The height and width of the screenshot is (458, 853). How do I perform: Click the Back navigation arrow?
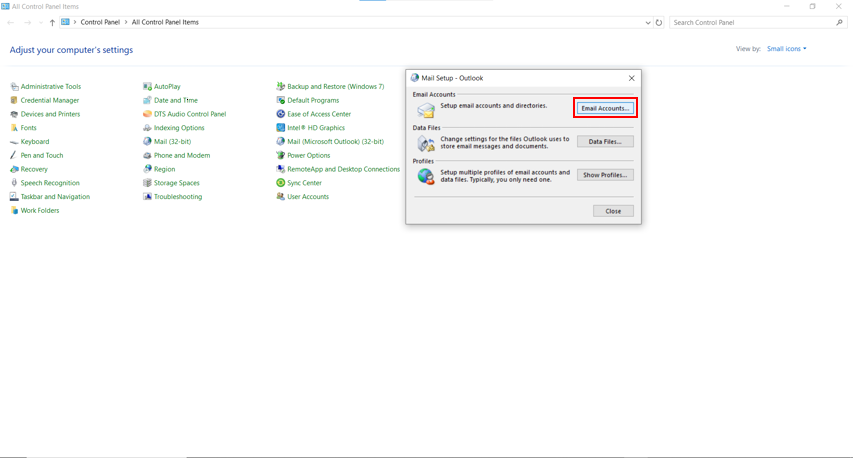pyautogui.click(x=10, y=23)
